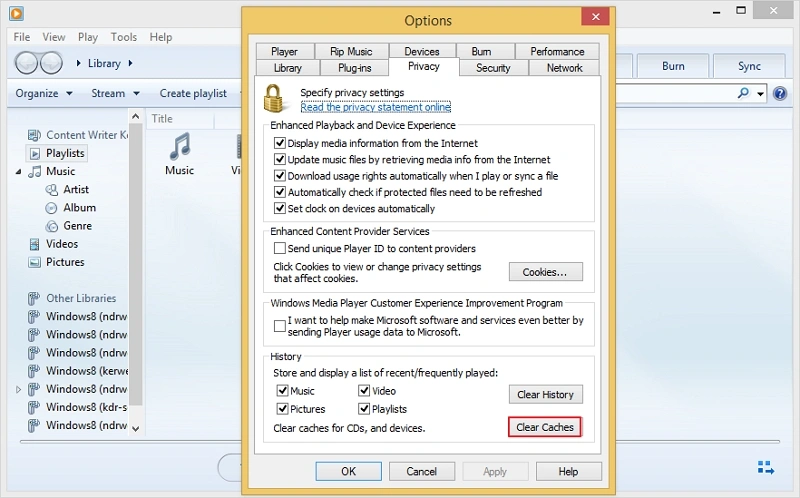Uncheck Download usage rights automatically
800x498 pixels.
coord(280,176)
